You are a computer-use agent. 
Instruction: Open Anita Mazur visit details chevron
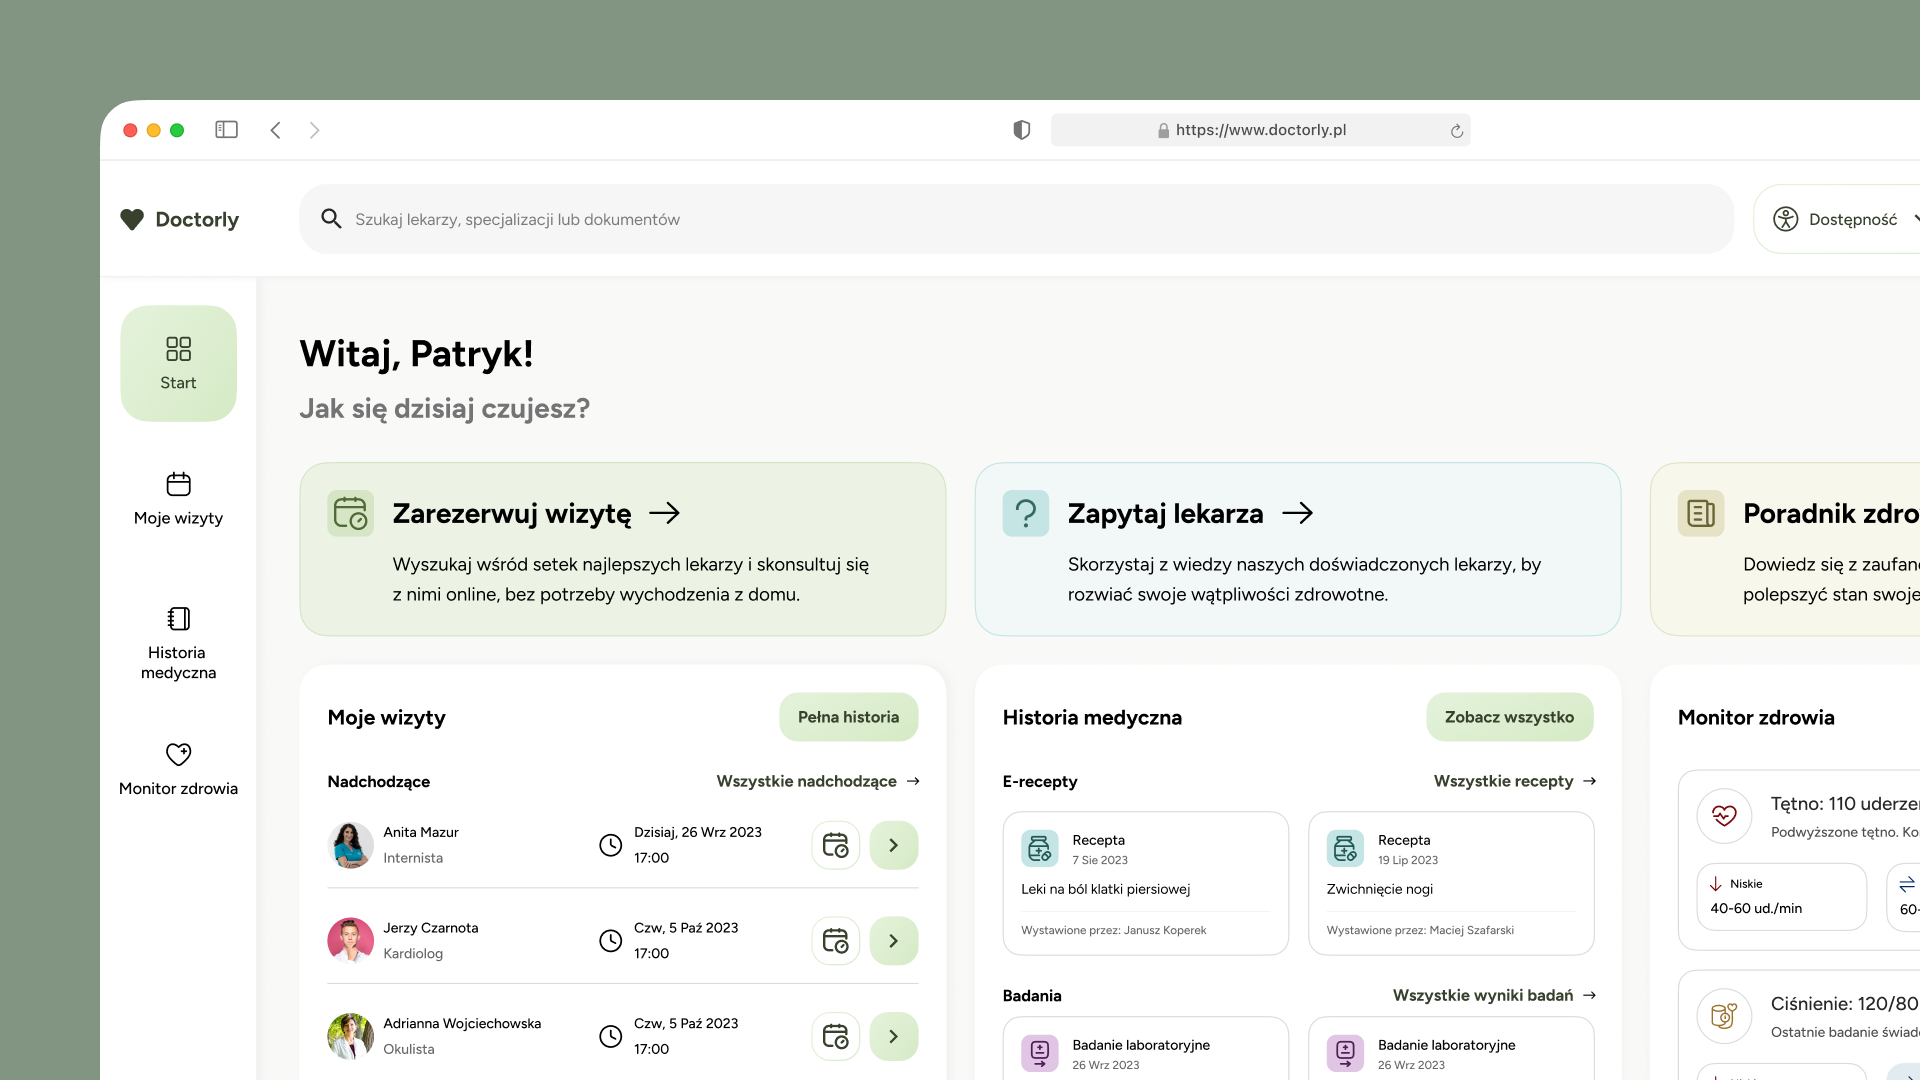tap(894, 845)
